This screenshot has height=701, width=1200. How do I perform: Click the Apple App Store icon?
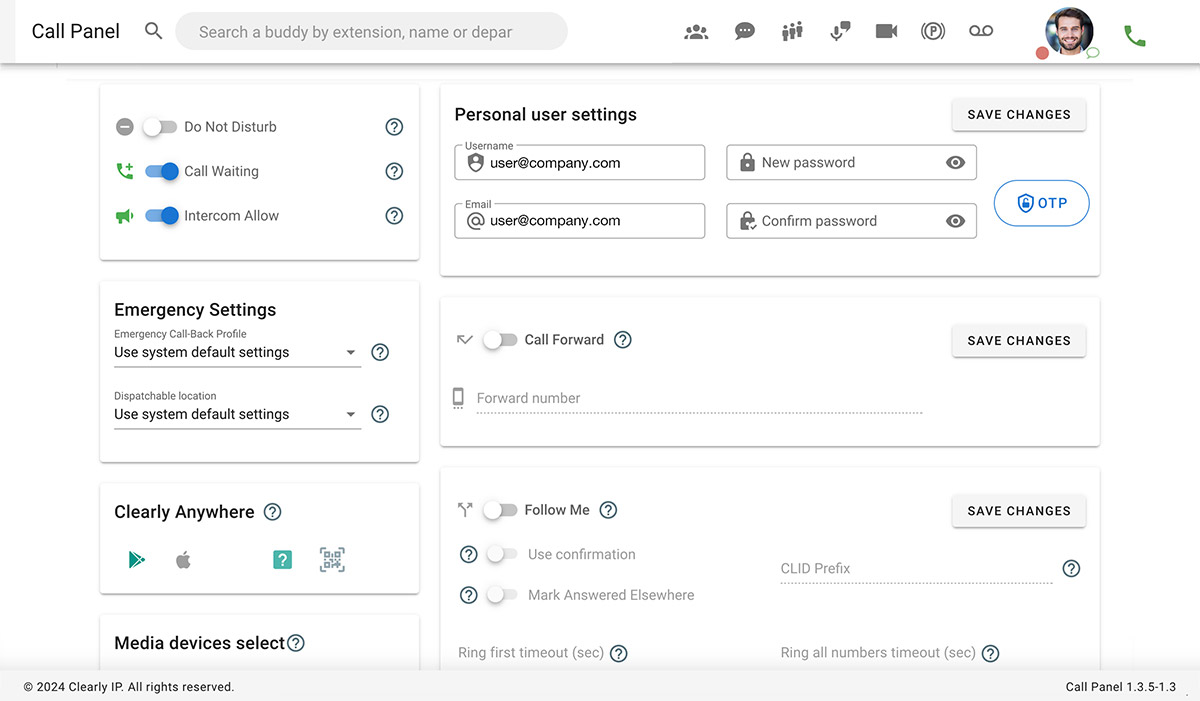pyautogui.click(x=183, y=560)
